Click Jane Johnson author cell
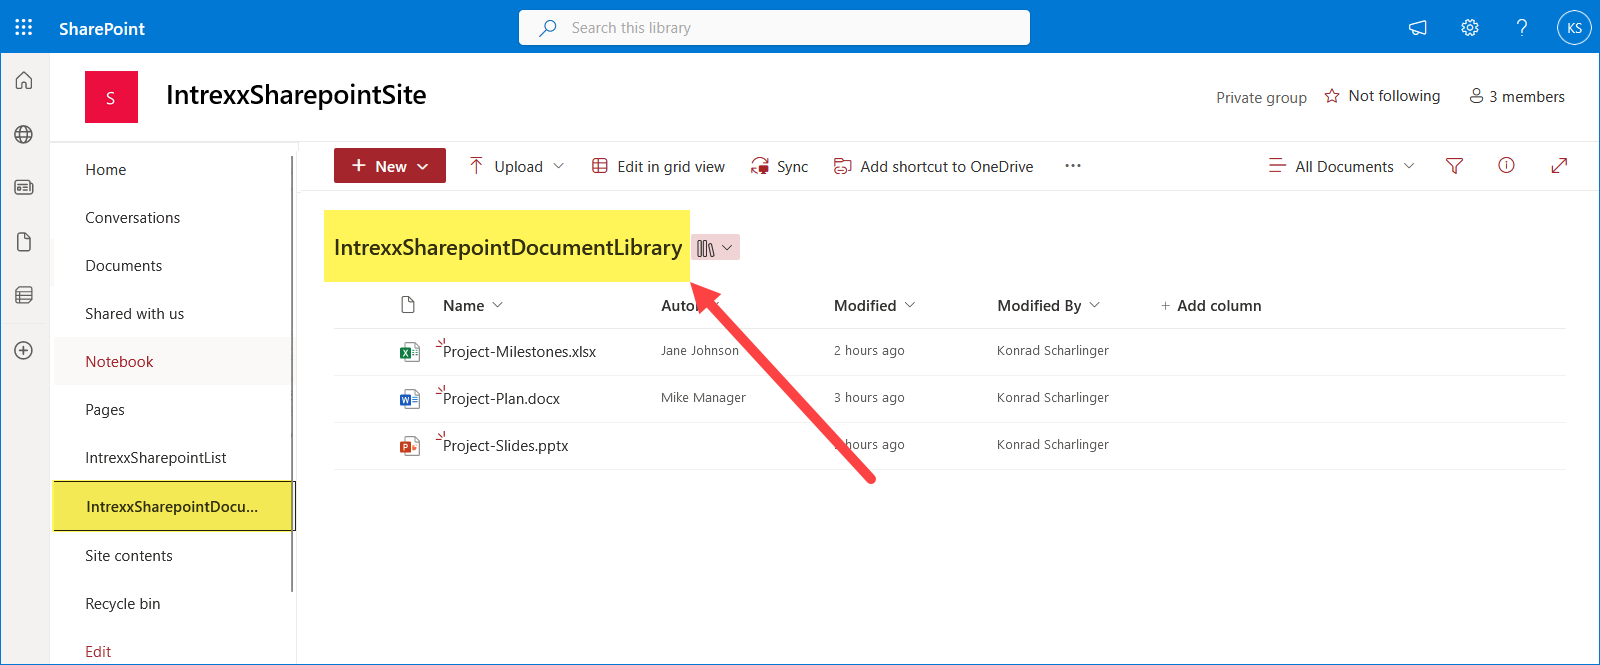 tap(700, 351)
